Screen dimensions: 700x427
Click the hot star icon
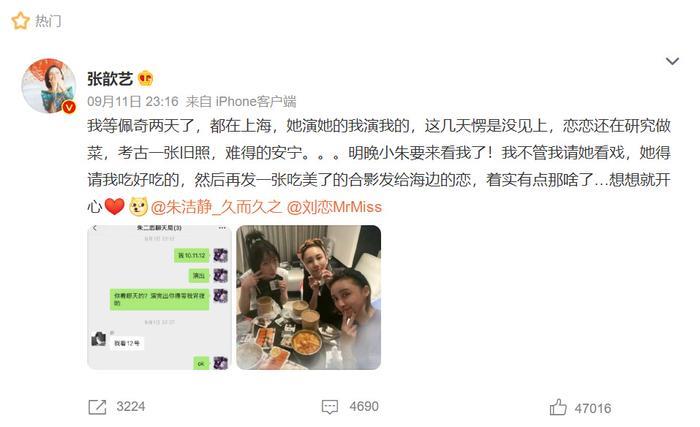20,21
